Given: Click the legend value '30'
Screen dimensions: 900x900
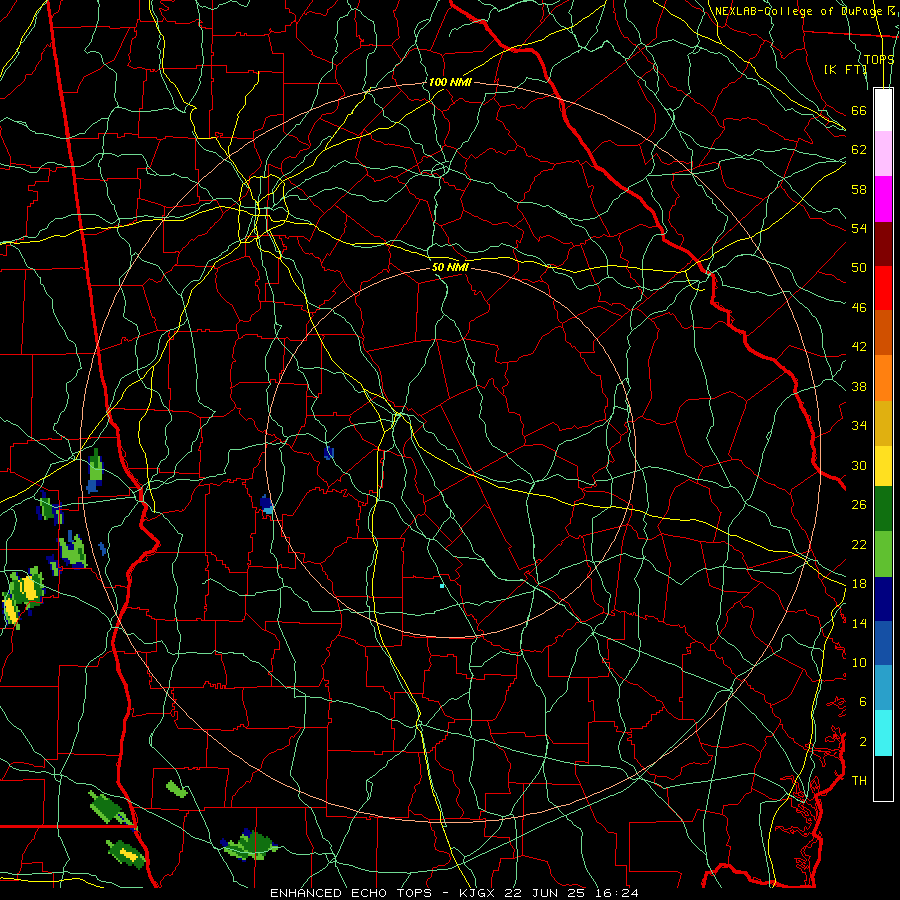Looking at the screenshot, I should click(859, 465).
